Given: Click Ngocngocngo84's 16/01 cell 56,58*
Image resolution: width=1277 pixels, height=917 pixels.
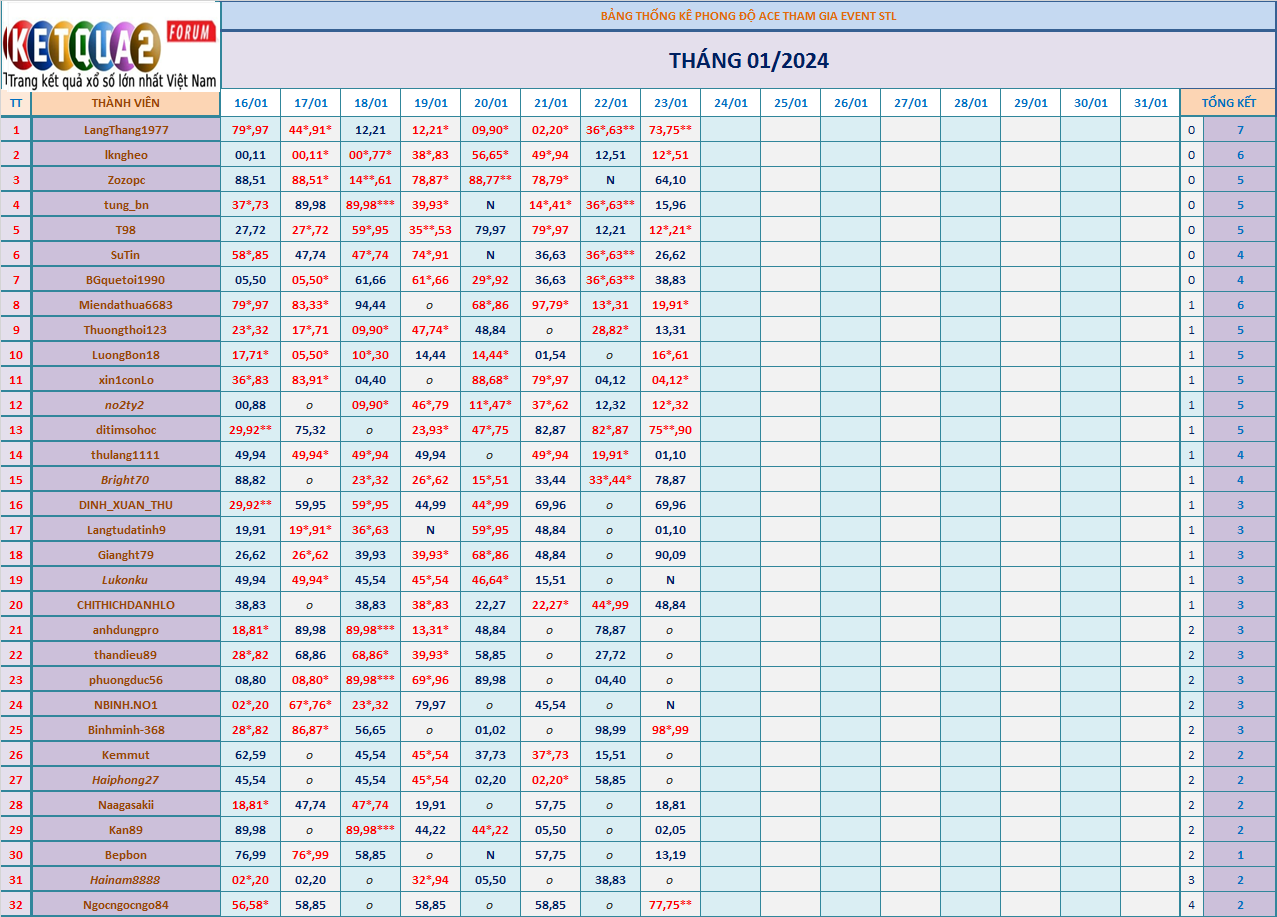Looking at the screenshot, I should click(250, 905).
